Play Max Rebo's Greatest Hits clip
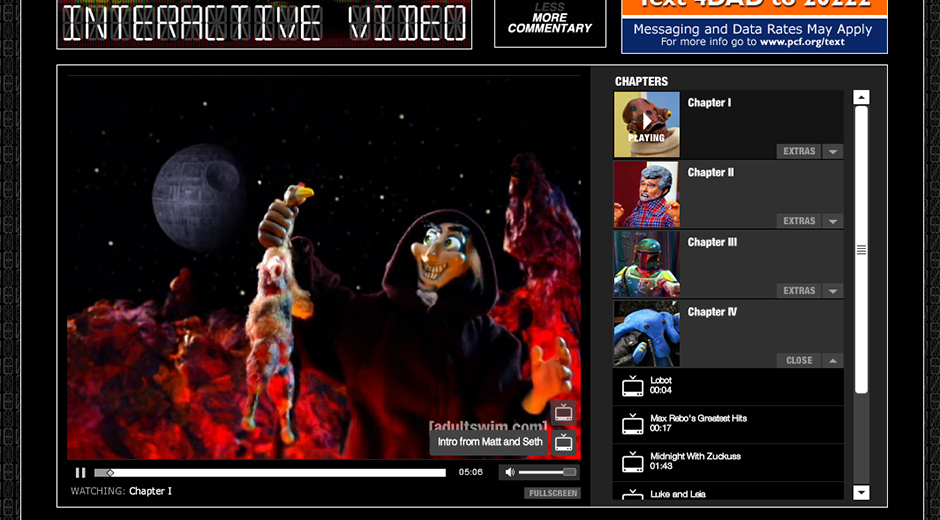This screenshot has width=940, height=520. point(728,425)
